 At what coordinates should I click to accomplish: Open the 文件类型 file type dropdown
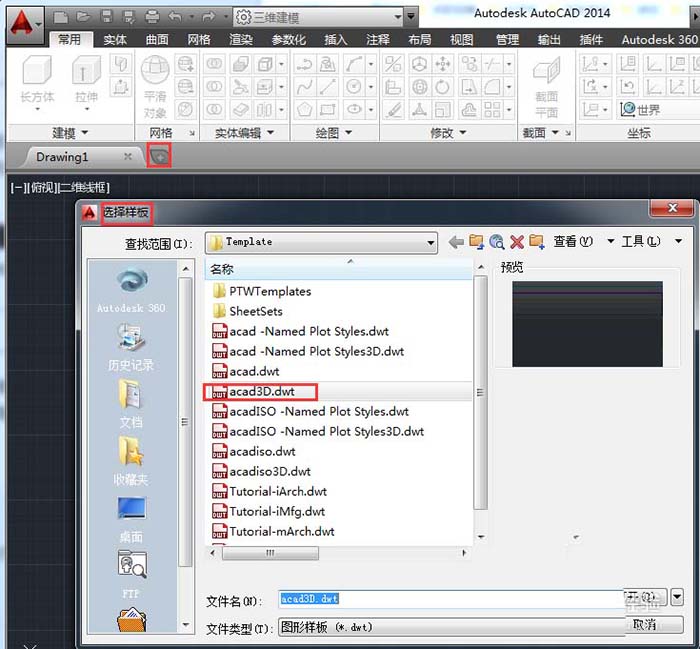[452, 627]
